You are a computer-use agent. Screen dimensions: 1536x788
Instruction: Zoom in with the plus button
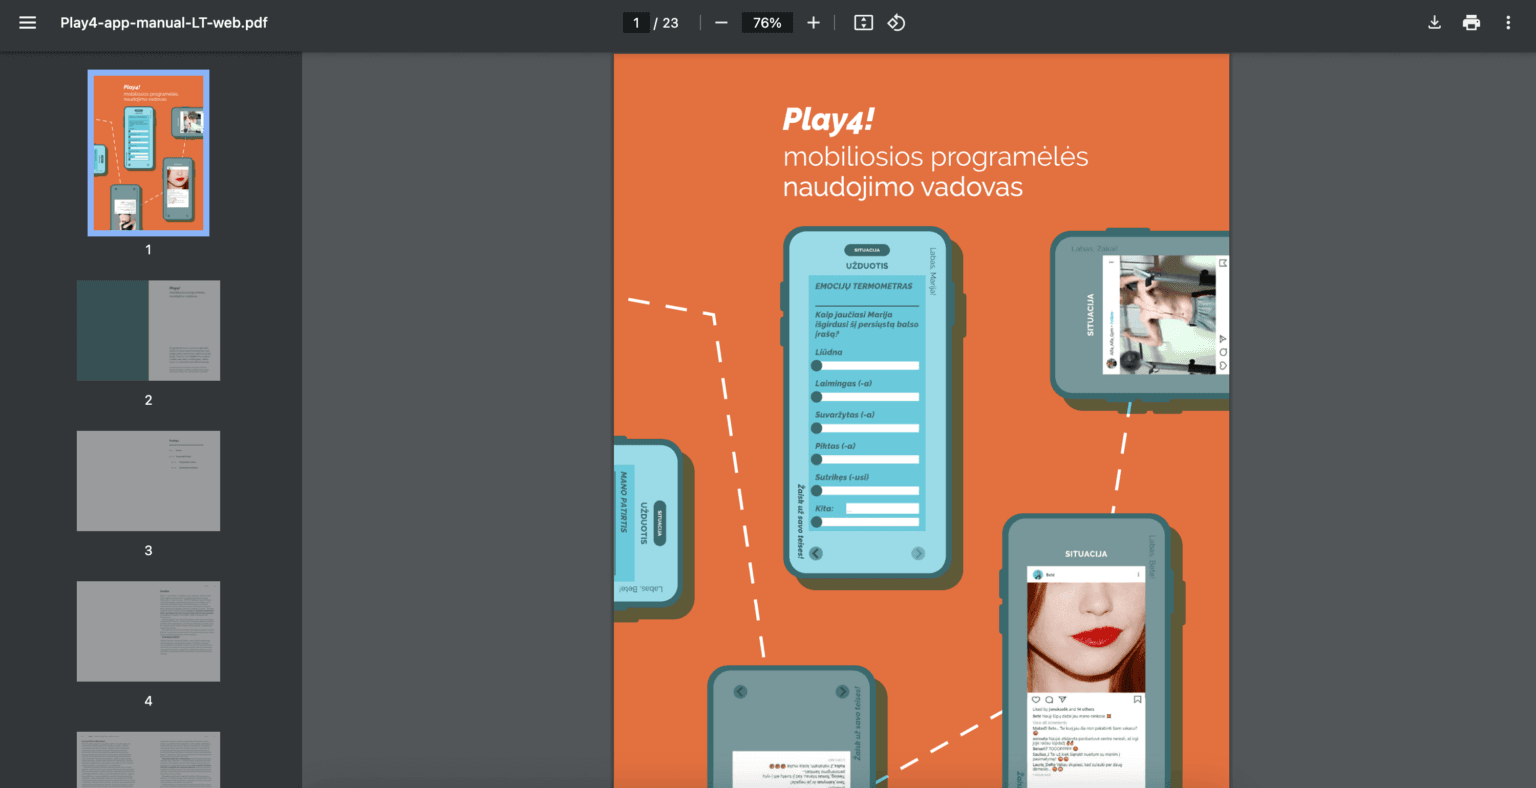813,22
